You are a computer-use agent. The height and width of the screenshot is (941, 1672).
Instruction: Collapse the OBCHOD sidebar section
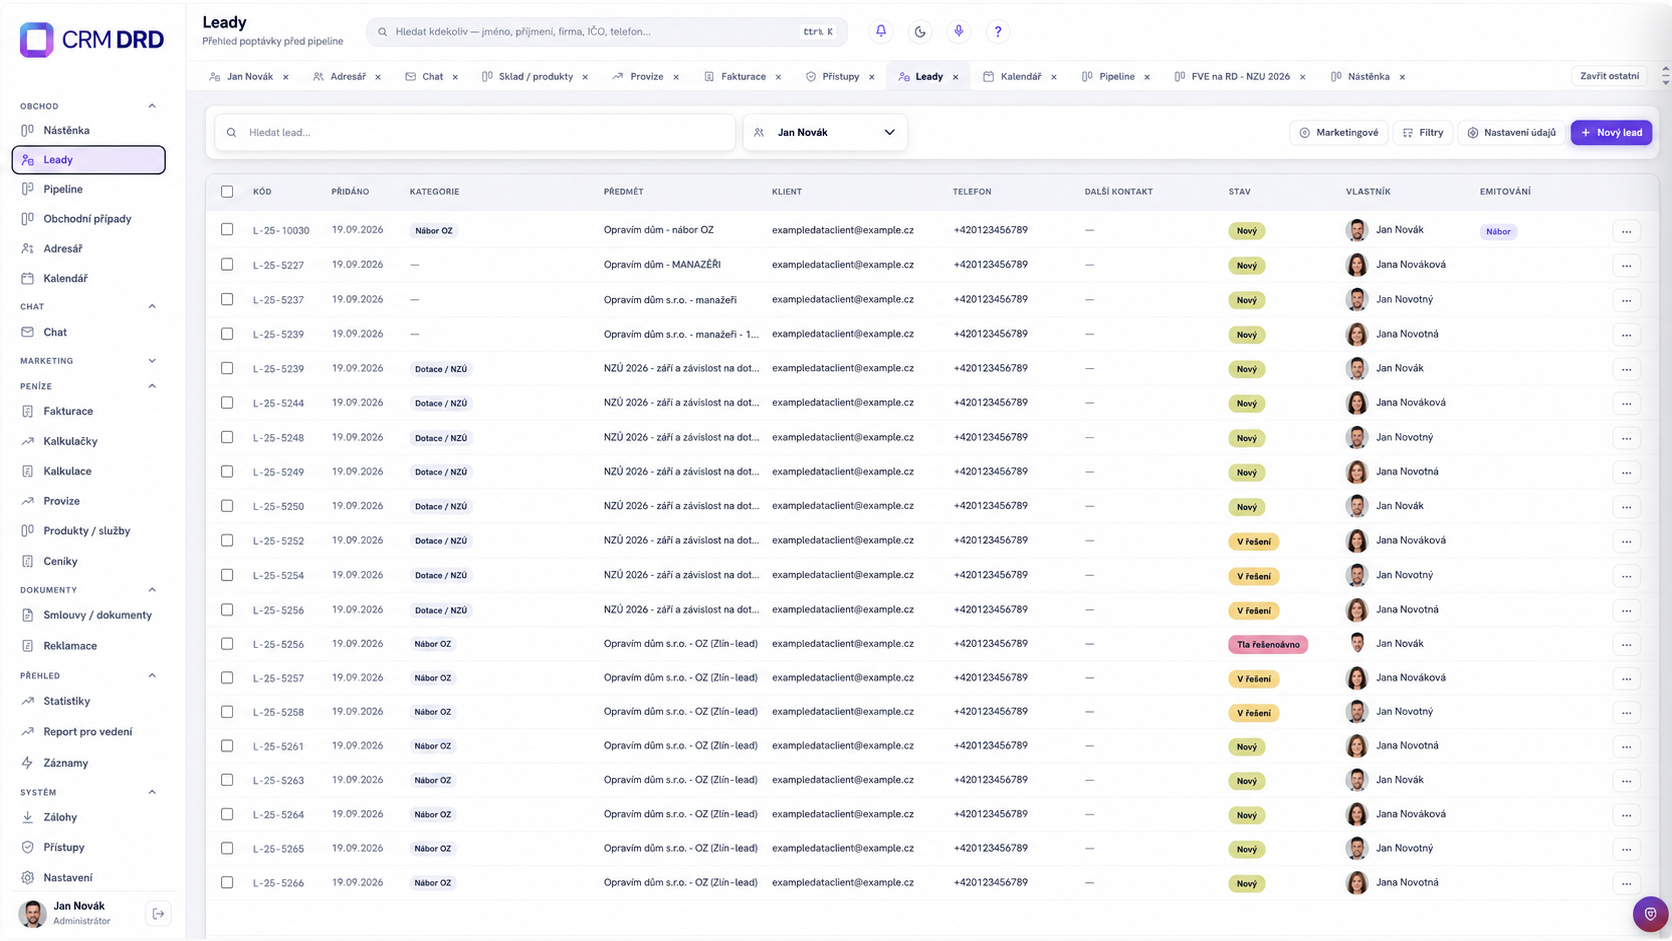click(x=152, y=106)
